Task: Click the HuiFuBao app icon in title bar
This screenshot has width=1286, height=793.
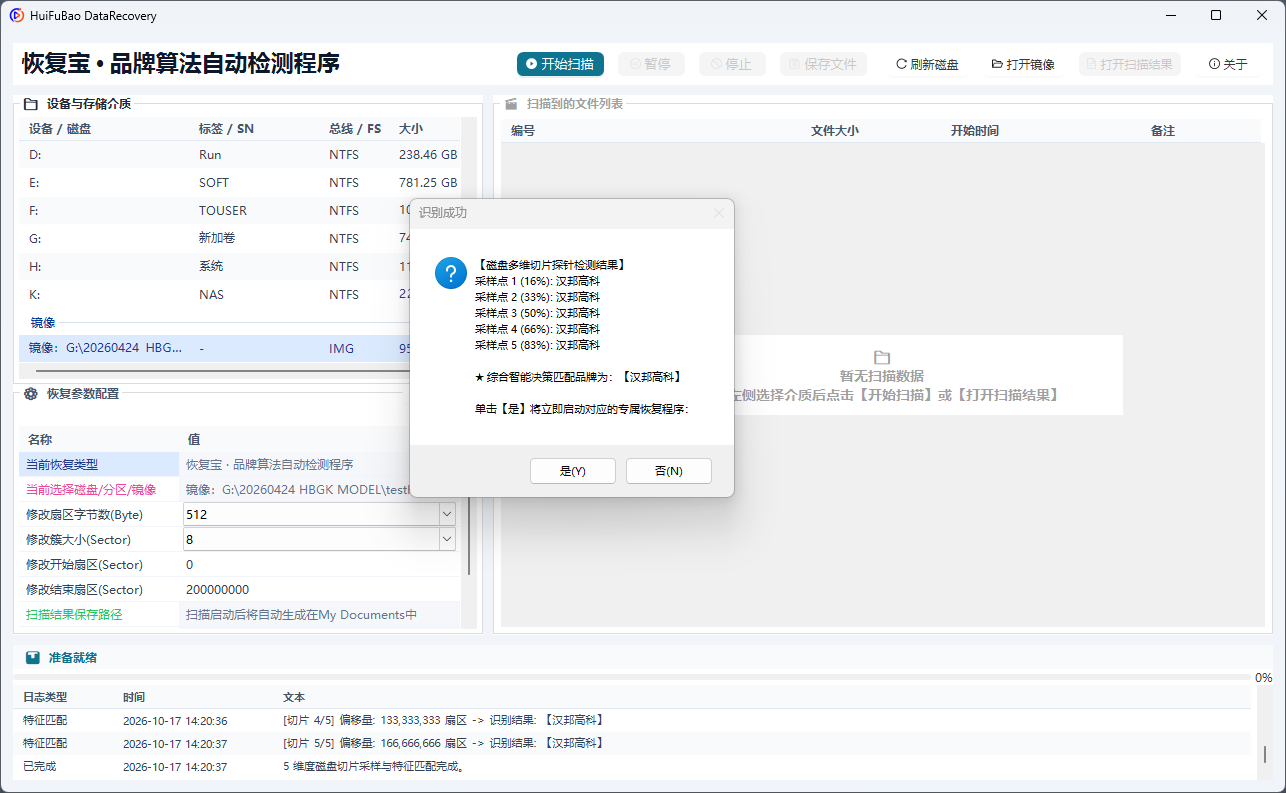Action: pyautogui.click(x=17, y=15)
